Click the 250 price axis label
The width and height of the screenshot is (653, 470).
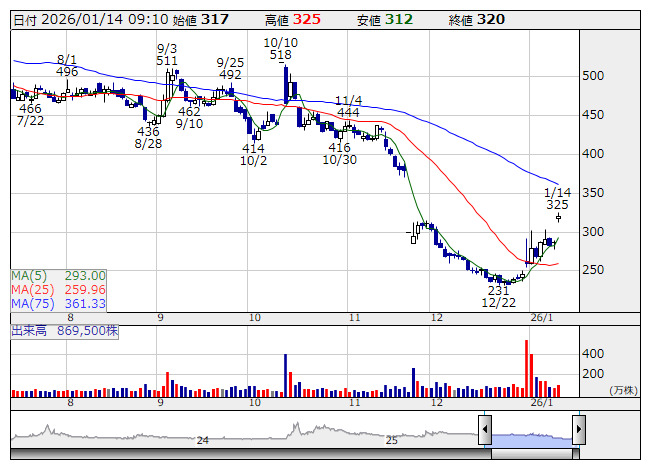[x=593, y=270]
